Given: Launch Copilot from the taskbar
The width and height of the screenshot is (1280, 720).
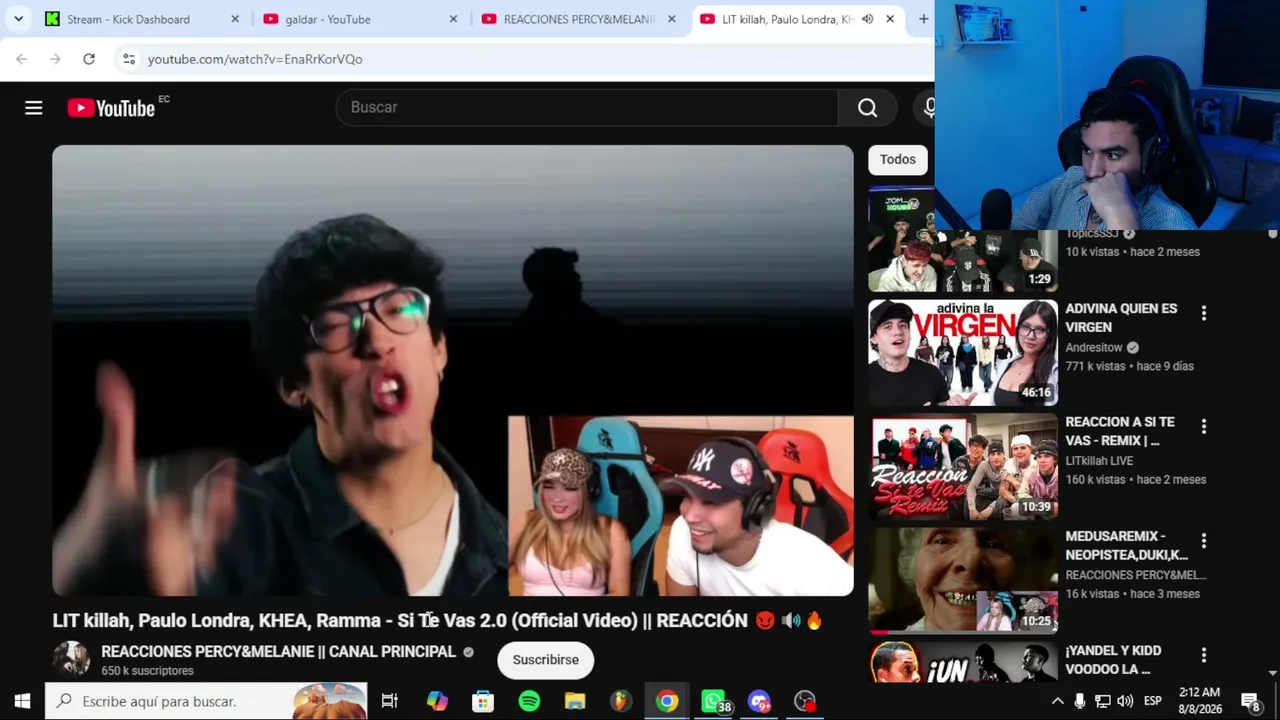Looking at the screenshot, I should tap(437, 701).
